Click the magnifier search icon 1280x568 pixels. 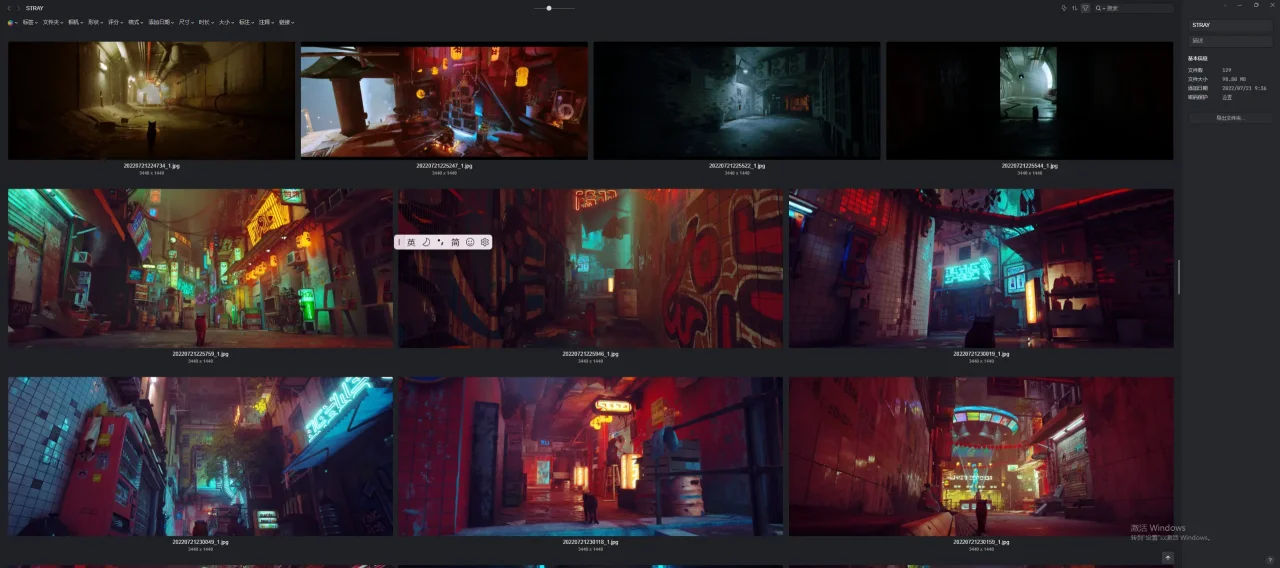tap(1098, 8)
